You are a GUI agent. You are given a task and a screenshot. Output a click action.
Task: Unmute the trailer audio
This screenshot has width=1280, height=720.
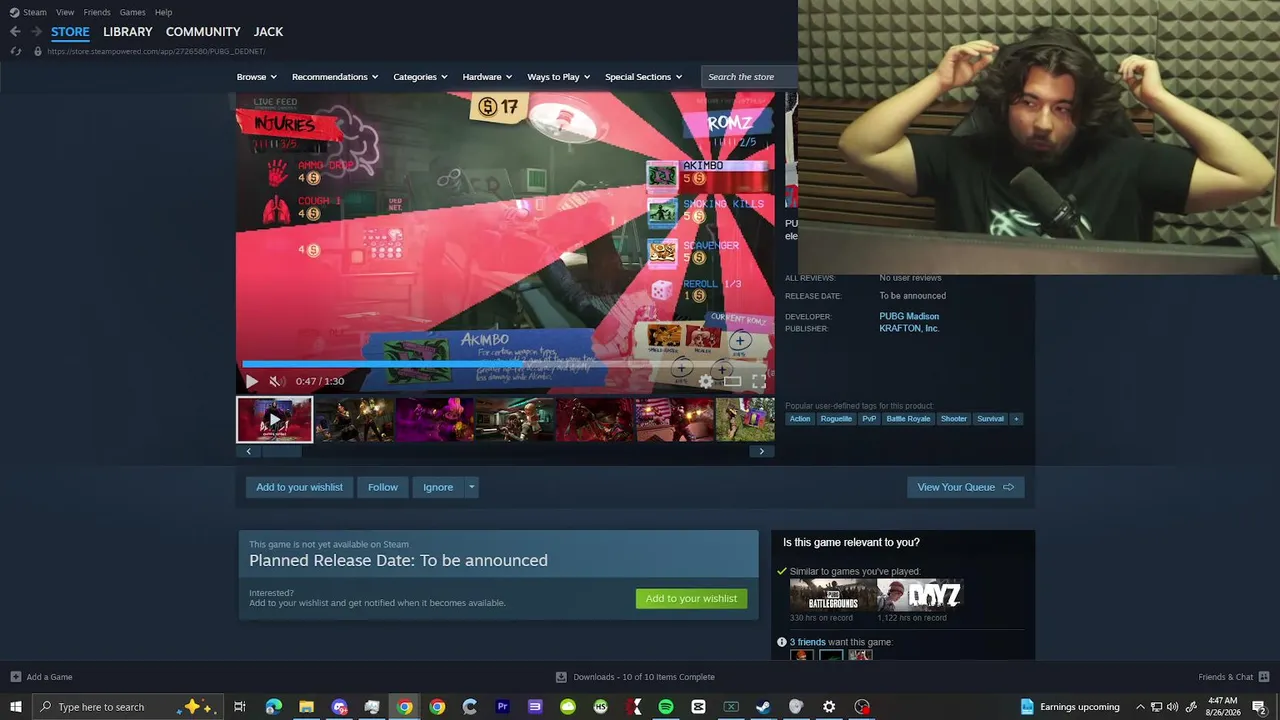pos(276,381)
